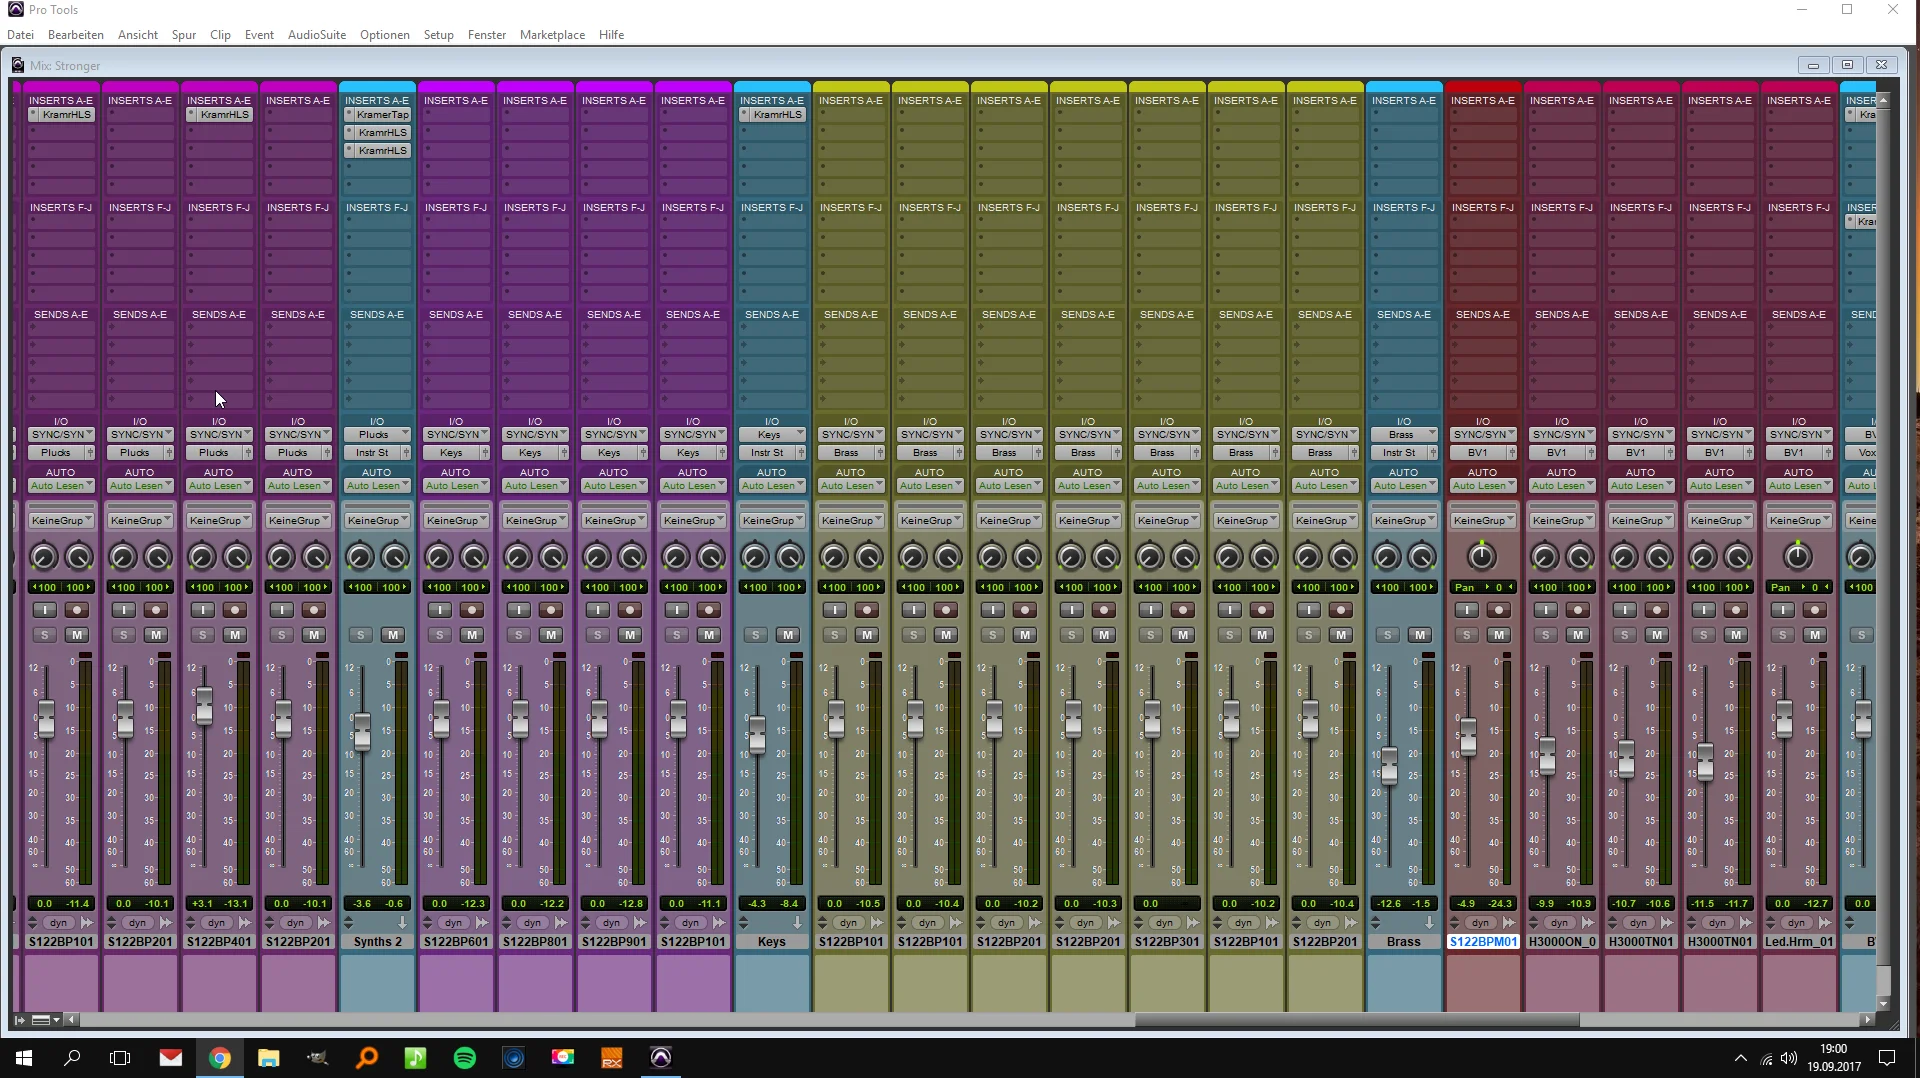Click the right pan knob on Keys track
1920x1078 pixels.
[x=790, y=557]
